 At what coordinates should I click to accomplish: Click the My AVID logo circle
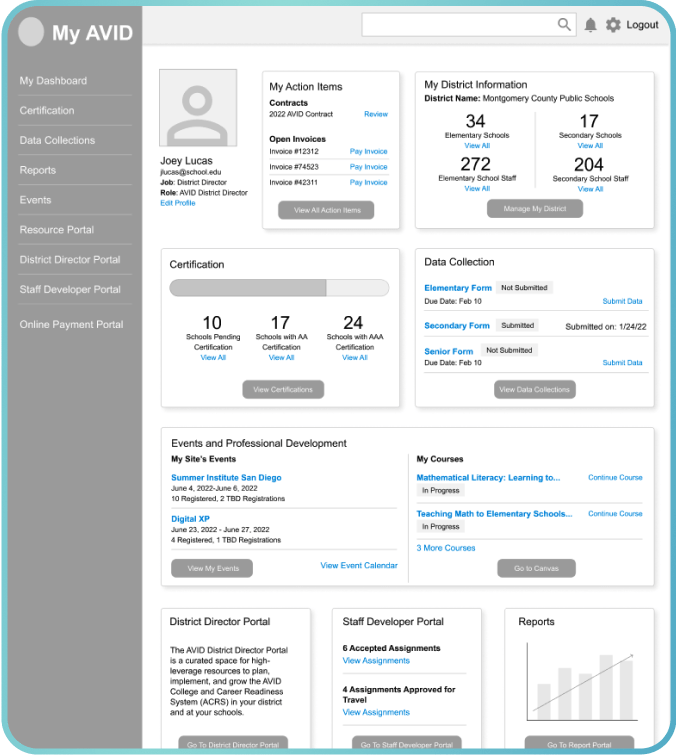click(x=31, y=32)
